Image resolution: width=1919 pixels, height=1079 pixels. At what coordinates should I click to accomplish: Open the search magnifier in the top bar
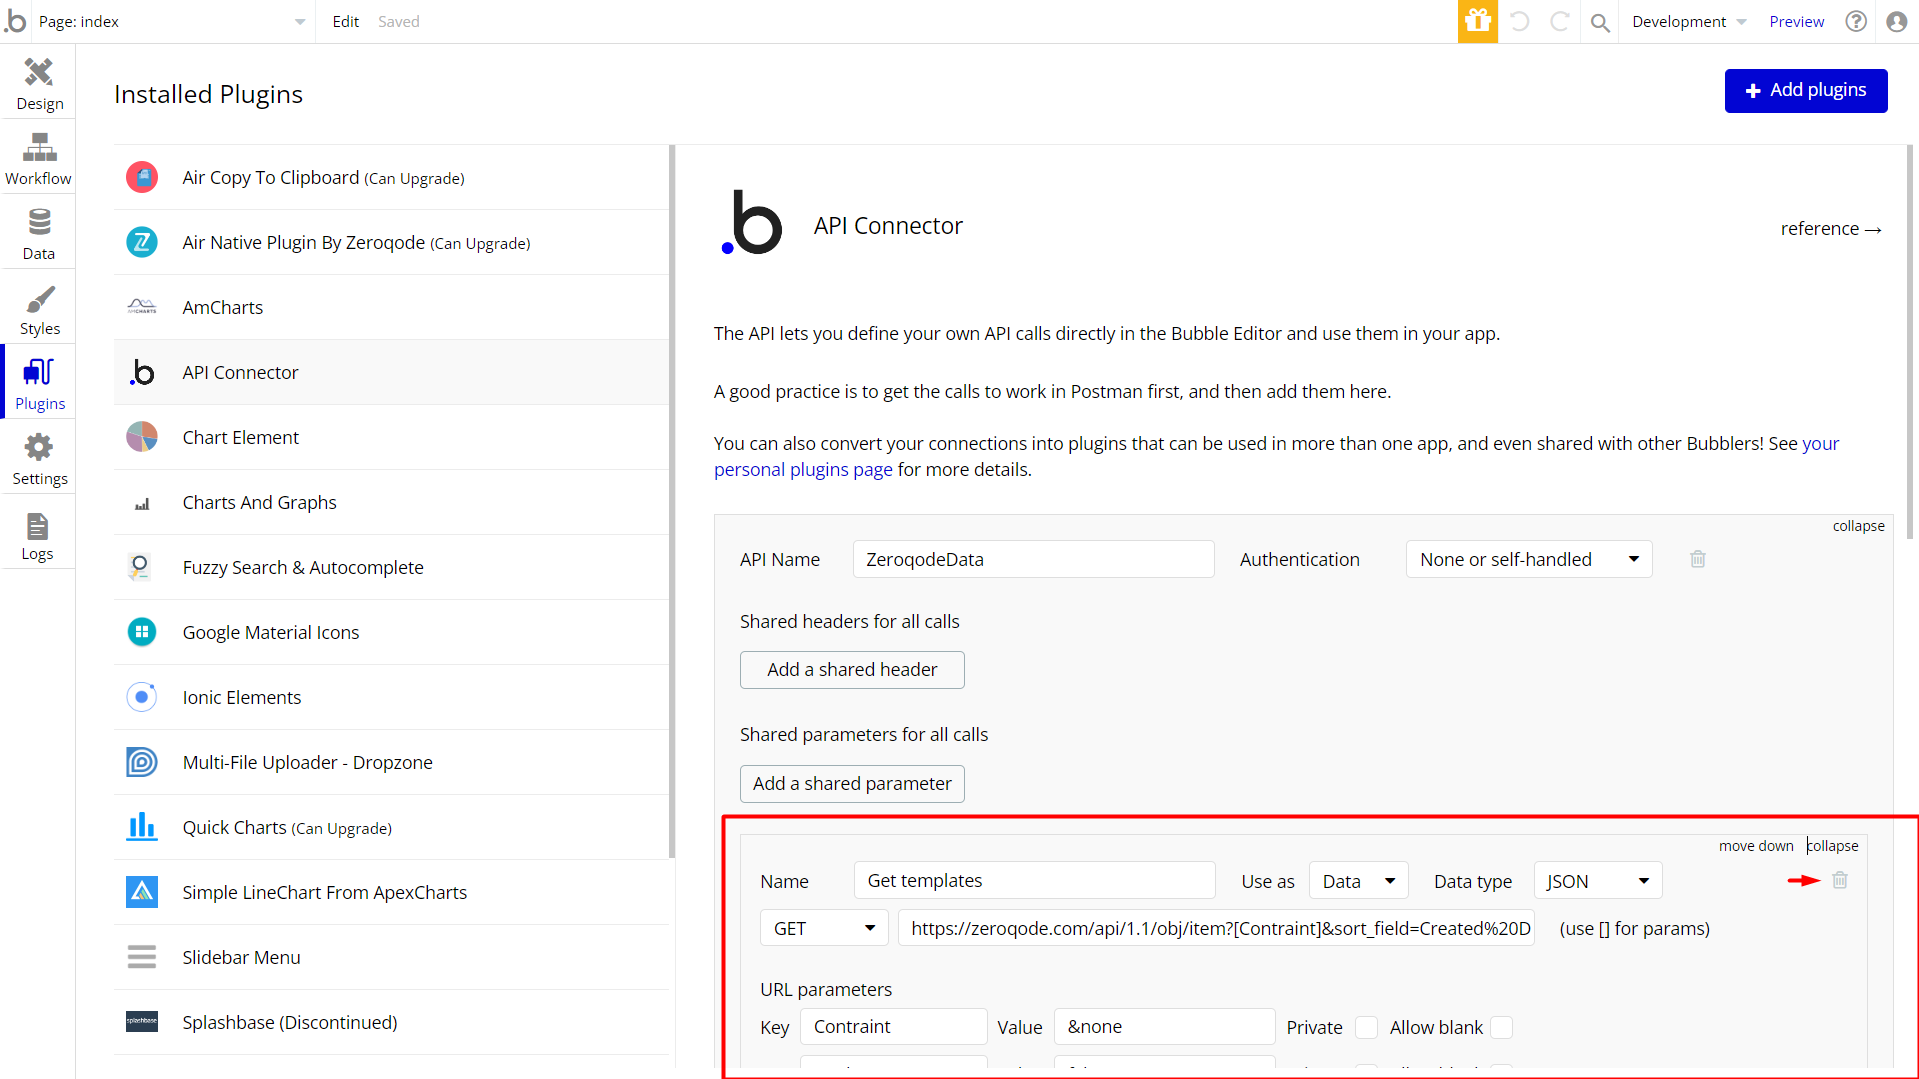pos(1600,22)
